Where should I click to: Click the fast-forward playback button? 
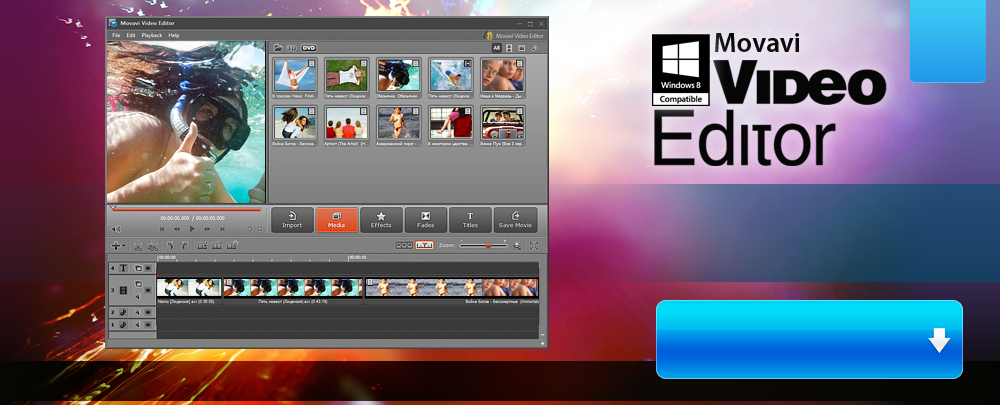pos(207,228)
